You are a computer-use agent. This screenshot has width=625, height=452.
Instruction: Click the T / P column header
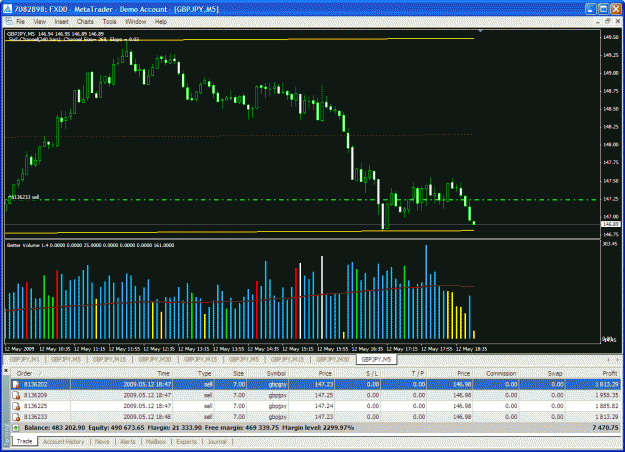coord(403,373)
